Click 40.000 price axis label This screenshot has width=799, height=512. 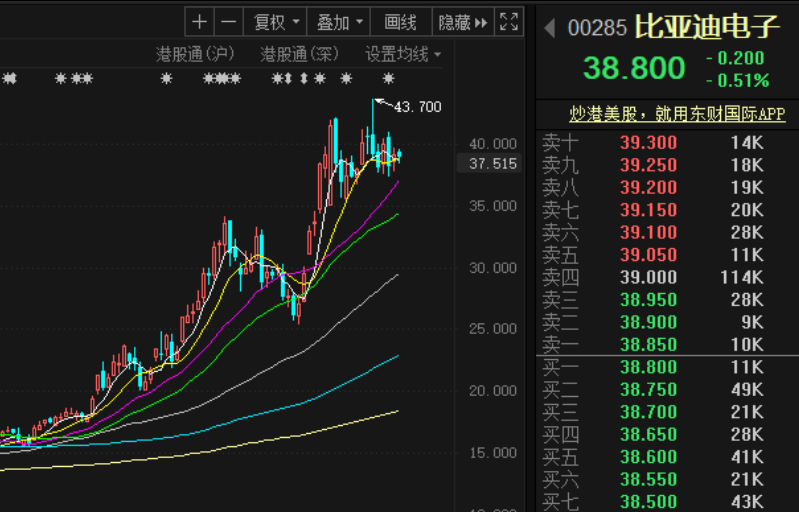(x=493, y=144)
